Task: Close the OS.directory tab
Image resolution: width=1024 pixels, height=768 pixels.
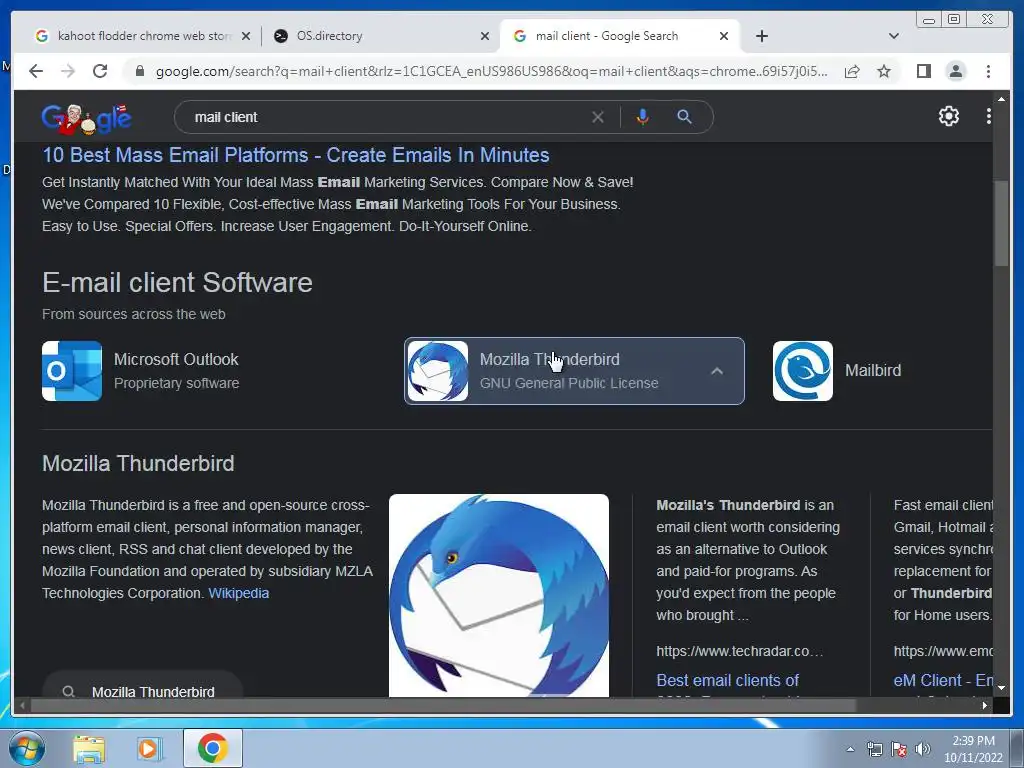Action: pyautogui.click(x=485, y=36)
